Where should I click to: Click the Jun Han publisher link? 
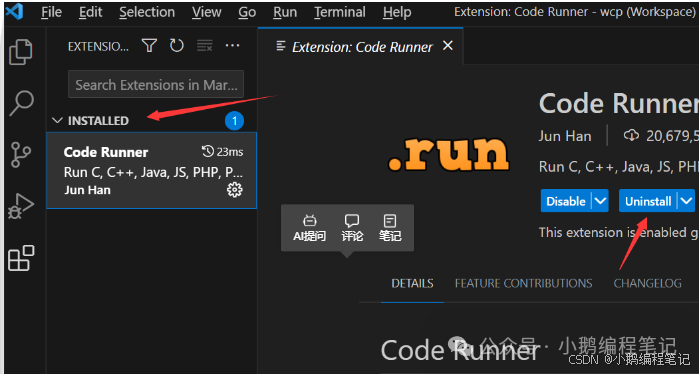[565, 136]
